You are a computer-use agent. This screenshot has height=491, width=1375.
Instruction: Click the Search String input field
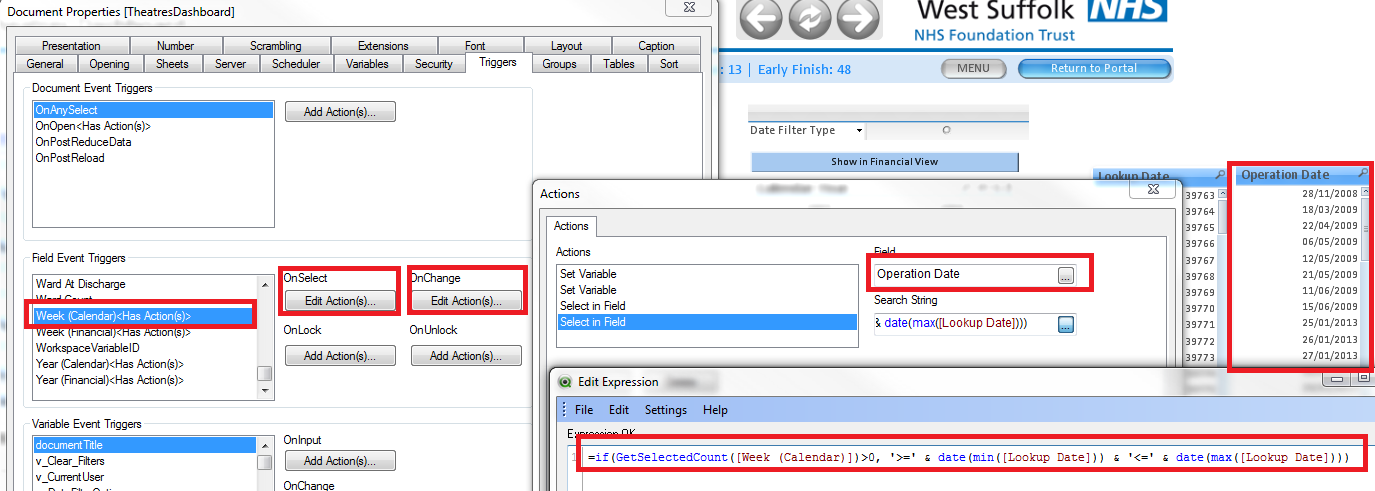point(965,324)
